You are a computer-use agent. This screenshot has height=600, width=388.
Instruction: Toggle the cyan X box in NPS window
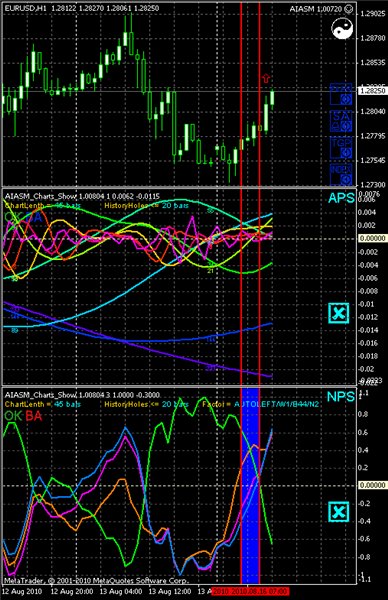tap(339, 512)
